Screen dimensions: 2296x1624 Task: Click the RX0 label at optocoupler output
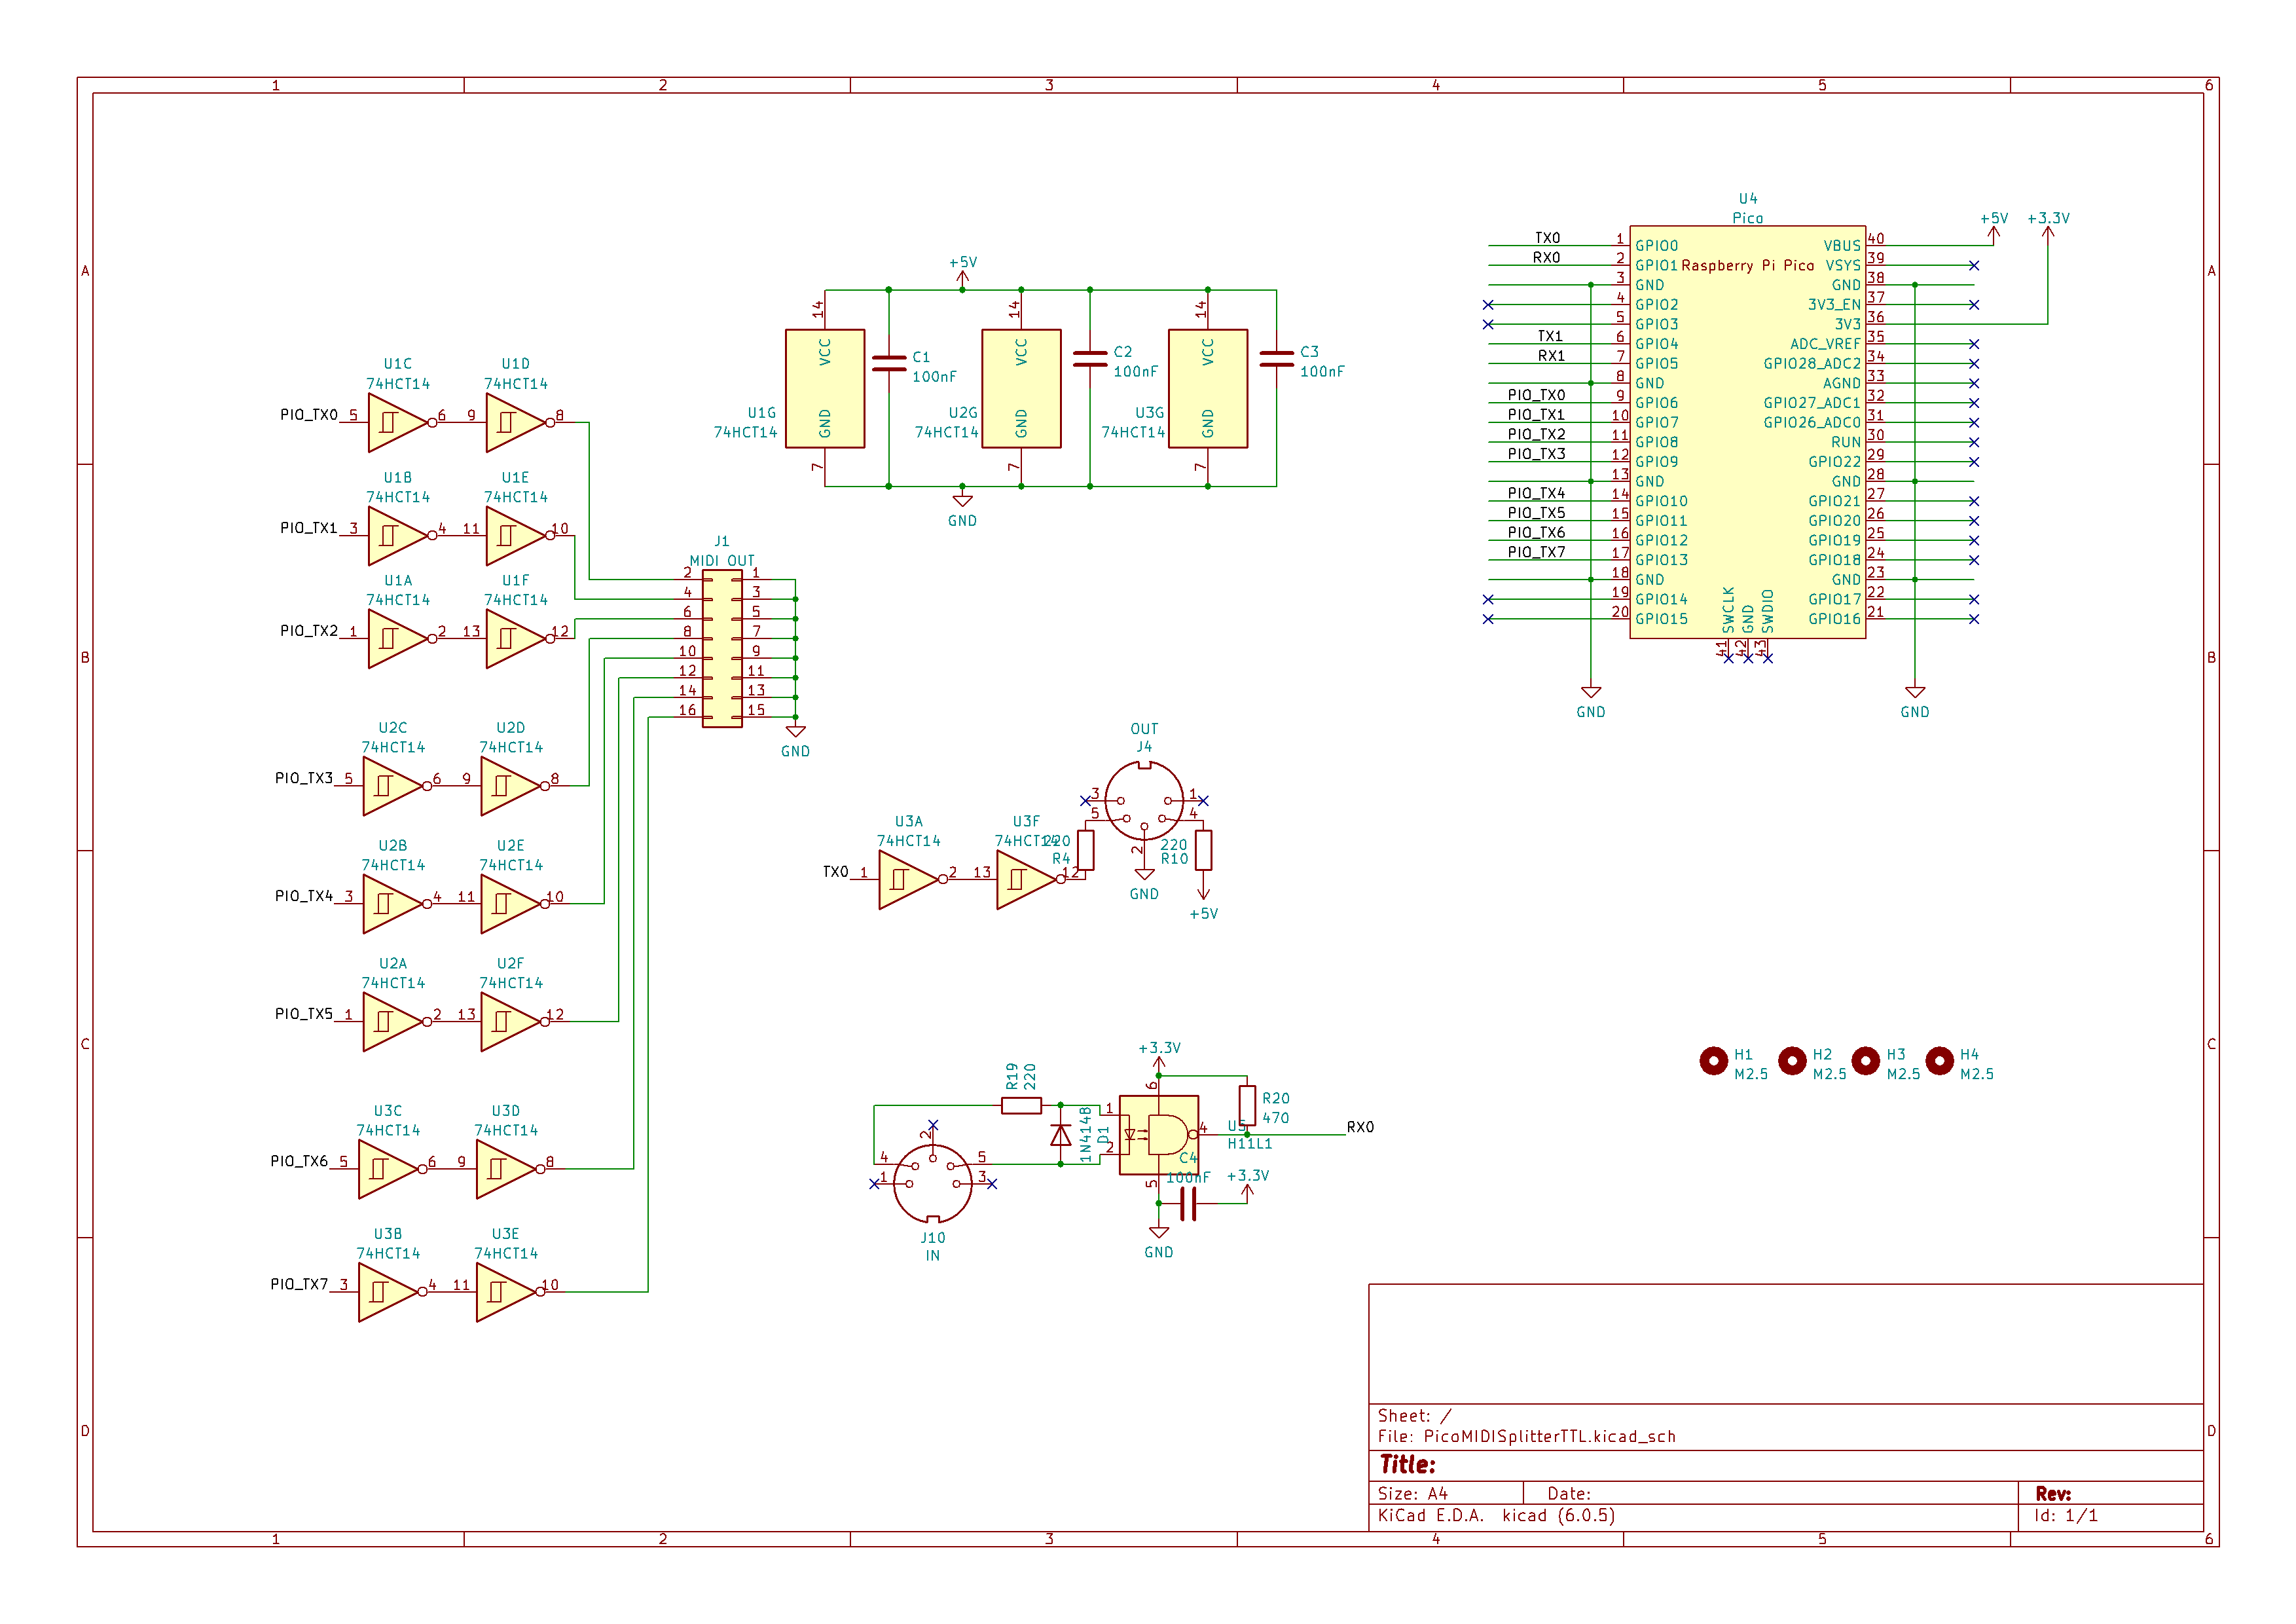[x=1360, y=1127]
